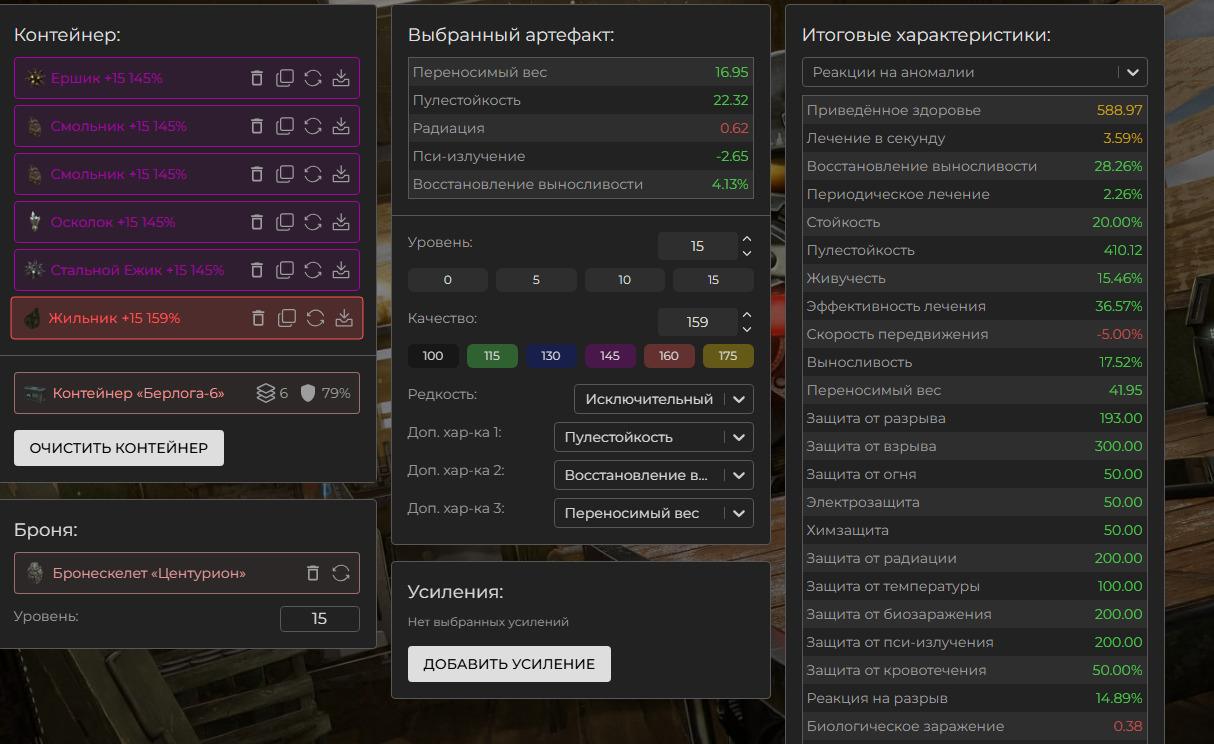This screenshot has height=744, width=1214.
Task: Click the armor Уровень input field
Action: (x=319, y=619)
